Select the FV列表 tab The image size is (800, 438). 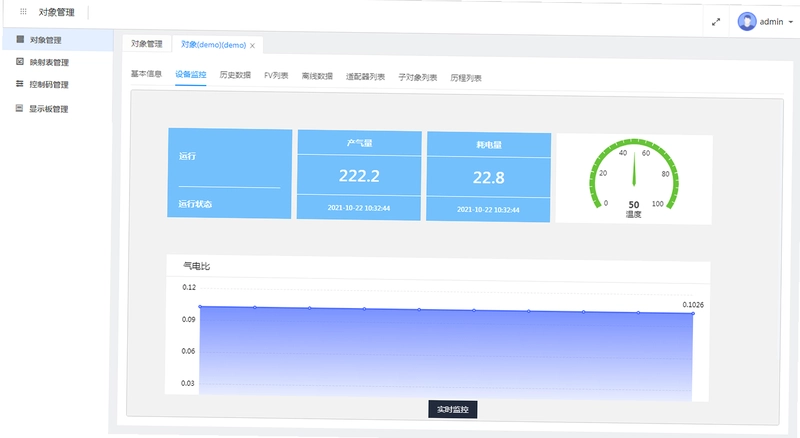pyautogui.click(x=276, y=76)
